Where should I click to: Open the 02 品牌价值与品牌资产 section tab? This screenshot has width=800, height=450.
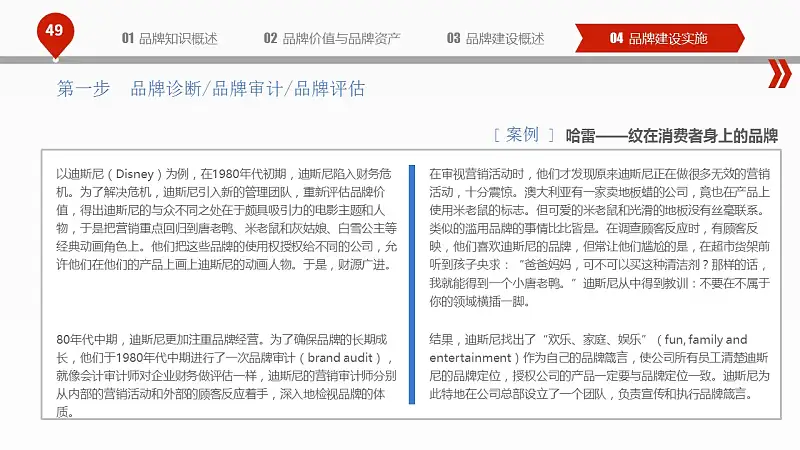coord(332,38)
